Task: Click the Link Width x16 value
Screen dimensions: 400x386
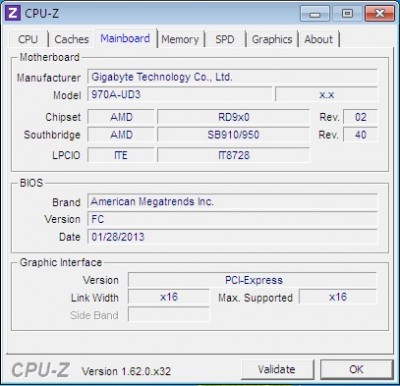Action: point(169,297)
